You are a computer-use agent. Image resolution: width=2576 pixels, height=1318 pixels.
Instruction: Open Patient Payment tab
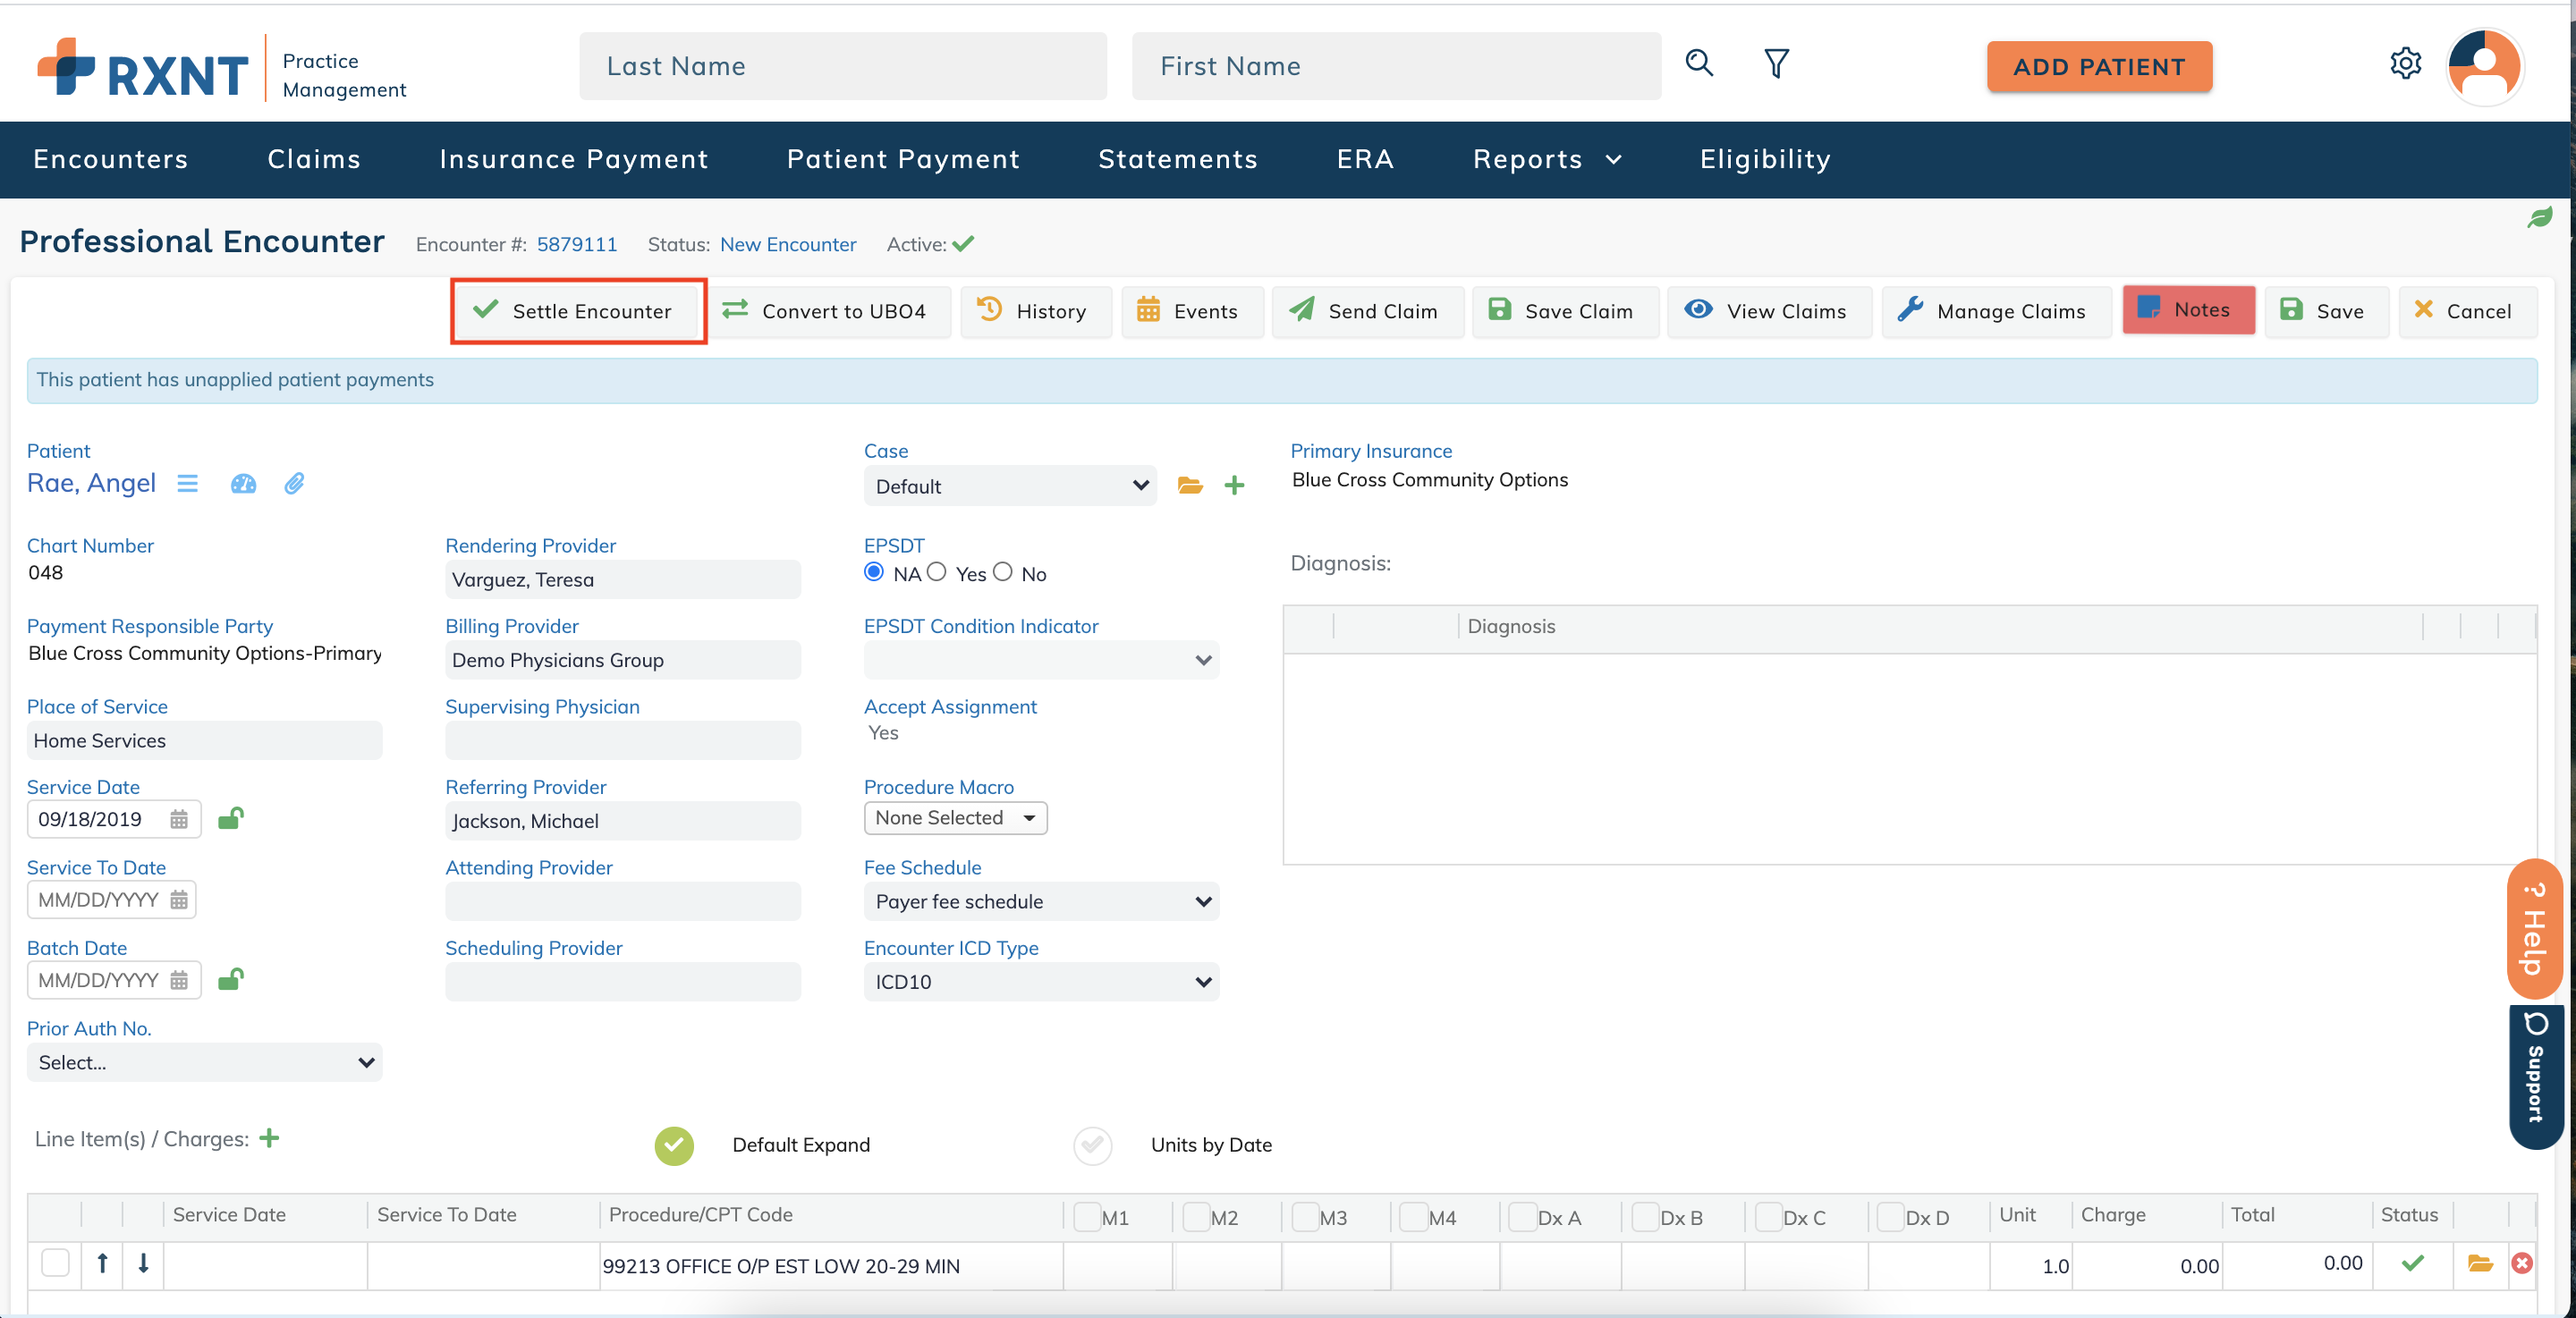[903, 159]
